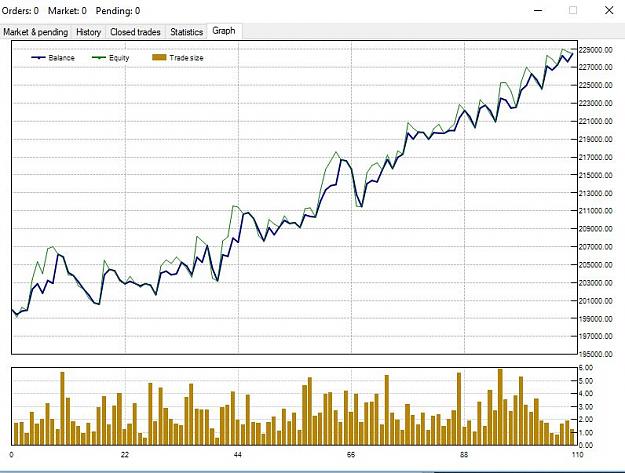Click the 66 x-axis label
625x473 pixels.
pos(351,455)
